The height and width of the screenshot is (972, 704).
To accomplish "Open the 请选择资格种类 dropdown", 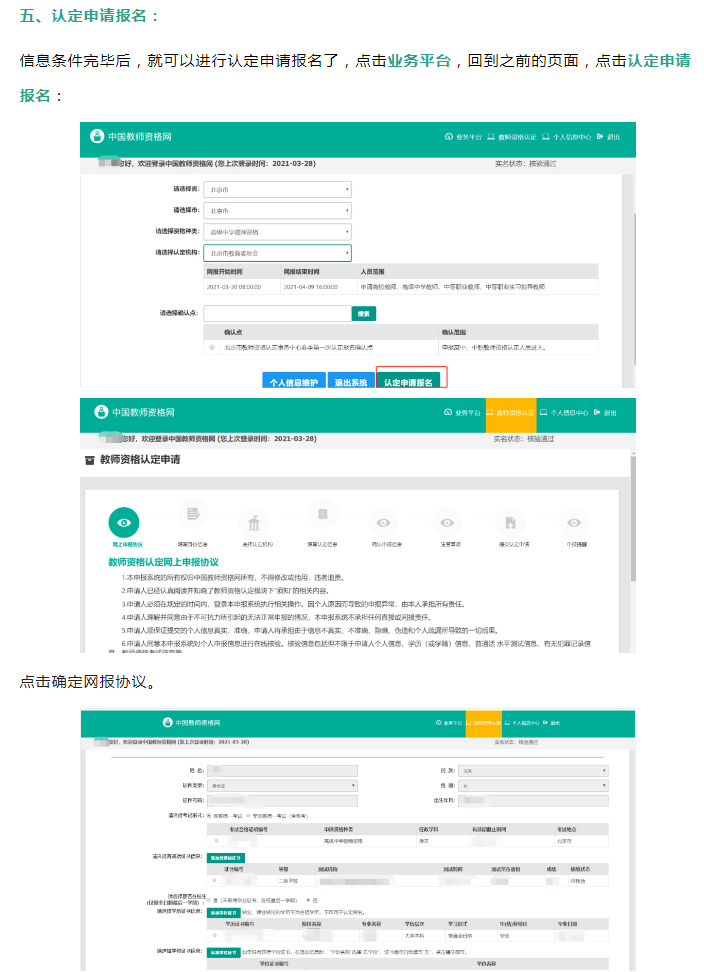I will point(277,232).
